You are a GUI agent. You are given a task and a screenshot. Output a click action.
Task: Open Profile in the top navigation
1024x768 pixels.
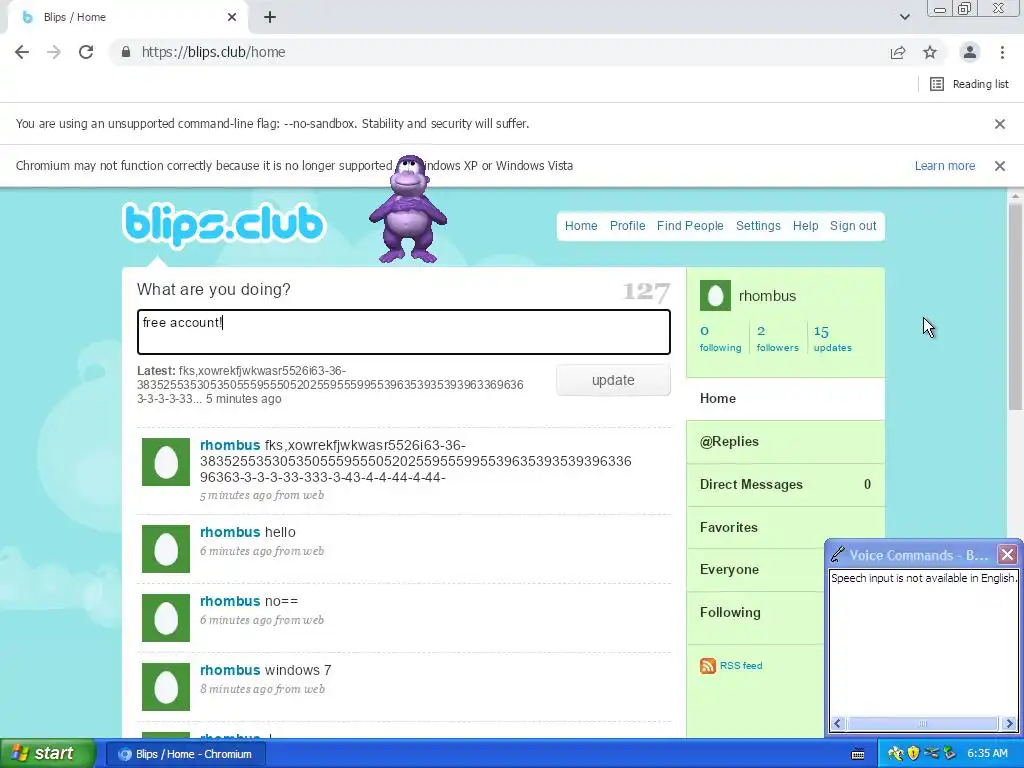pyautogui.click(x=627, y=226)
